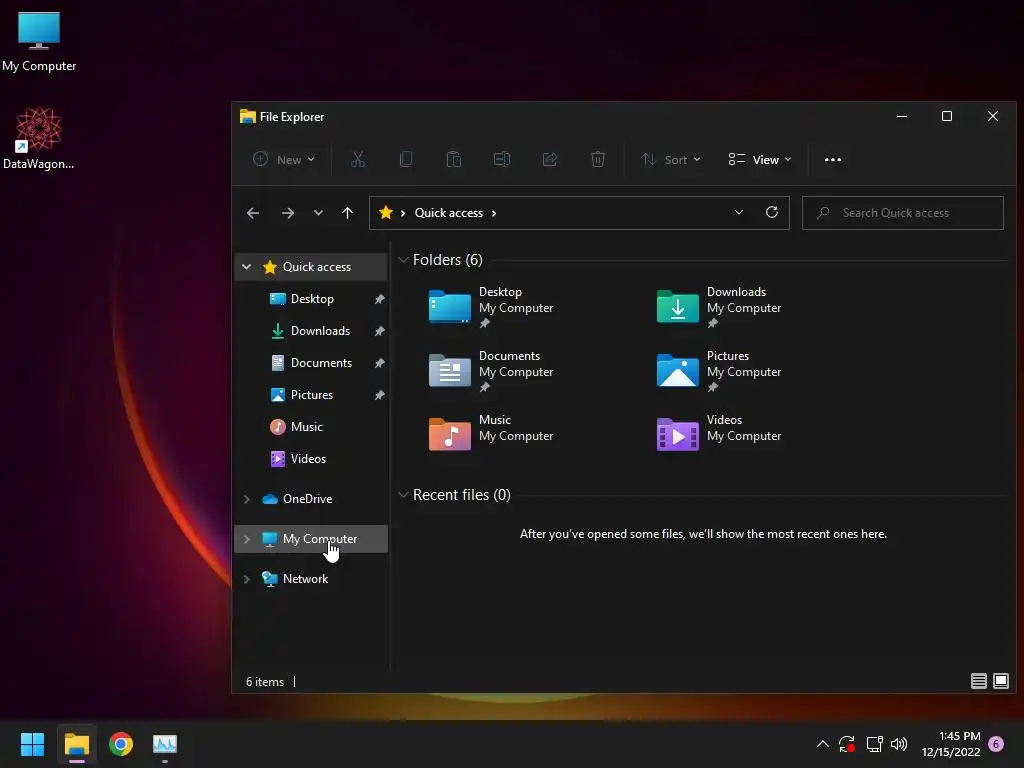The height and width of the screenshot is (768, 1024).
Task: Go back with the left arrow
Action: (253, 213)
